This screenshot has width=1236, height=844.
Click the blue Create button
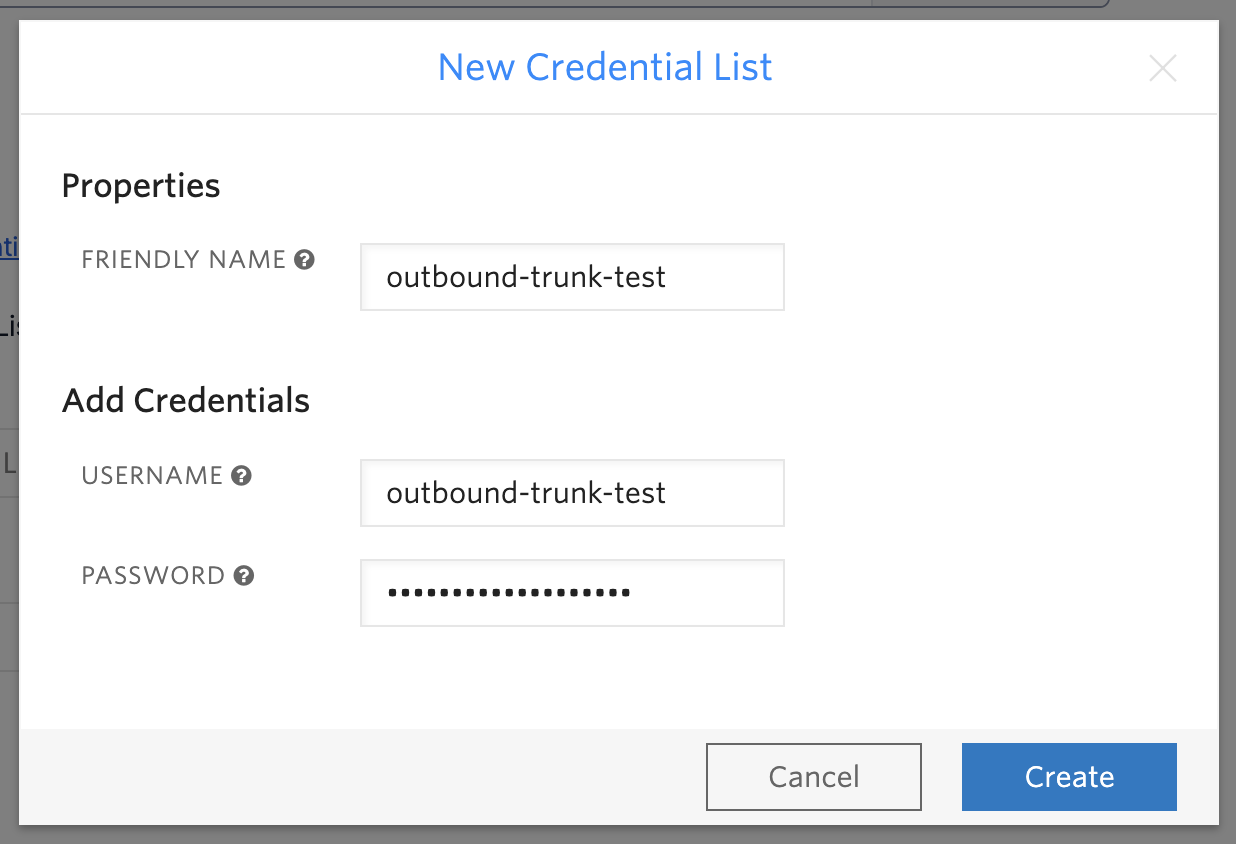click(x=1069, y=777)
